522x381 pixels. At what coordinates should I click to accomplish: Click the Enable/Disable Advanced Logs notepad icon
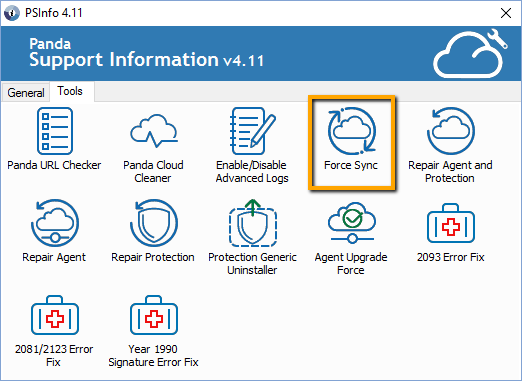[253, 131]
